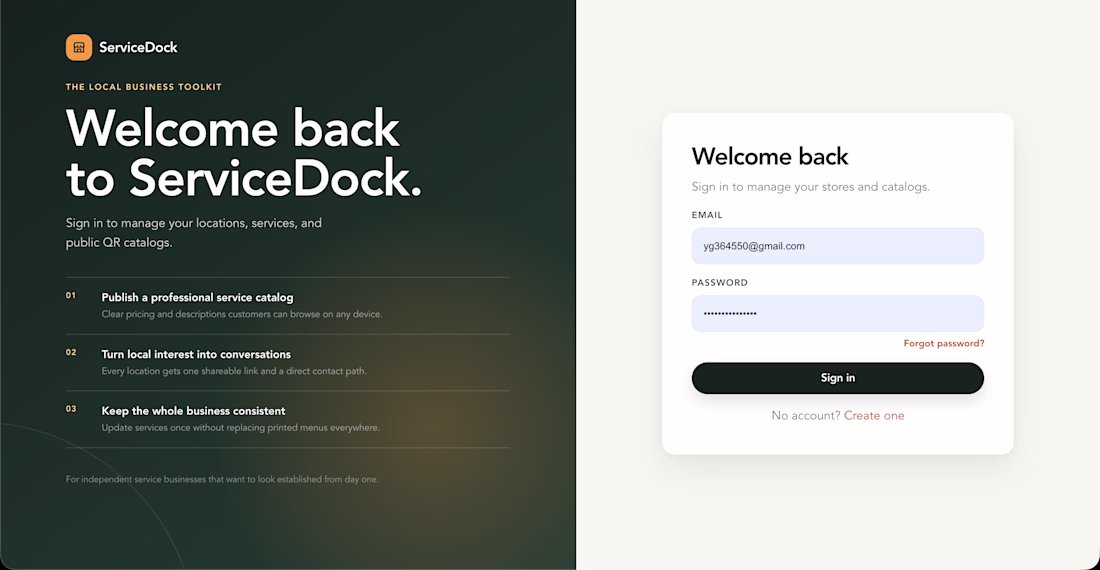Click 'The Local Business Toolkit' tagline
The height and width of the screenshot is (570, 1100).
click(x=144, y=87)
